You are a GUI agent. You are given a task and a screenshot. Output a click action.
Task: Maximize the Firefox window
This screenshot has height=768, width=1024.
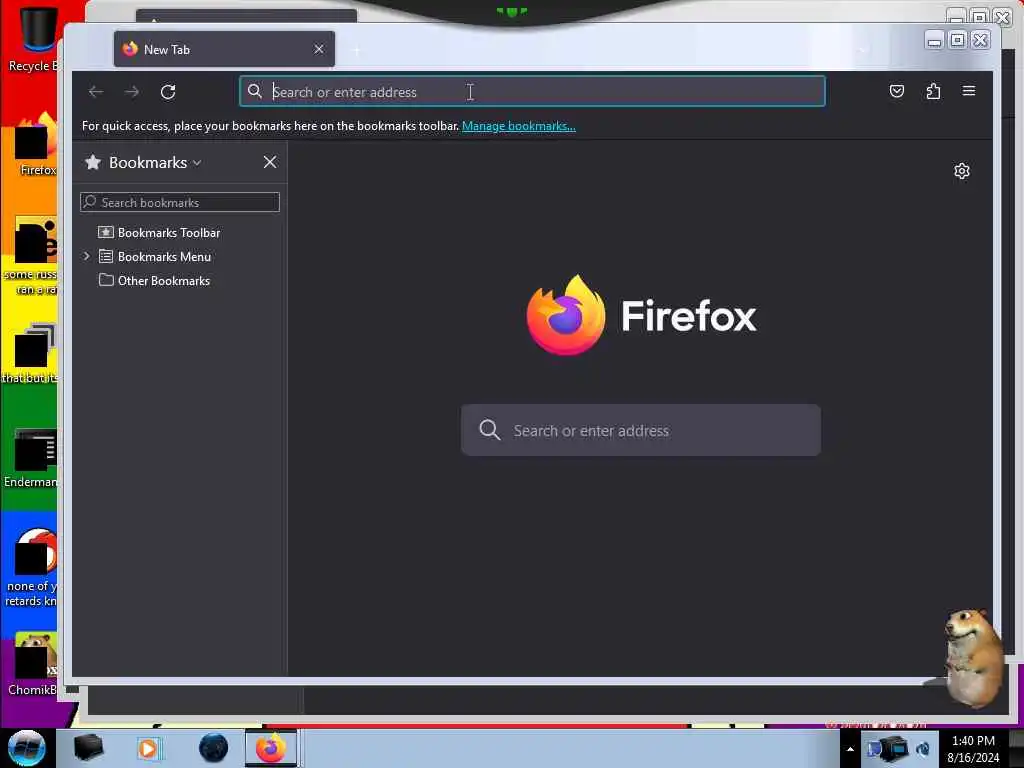[957, 40]
